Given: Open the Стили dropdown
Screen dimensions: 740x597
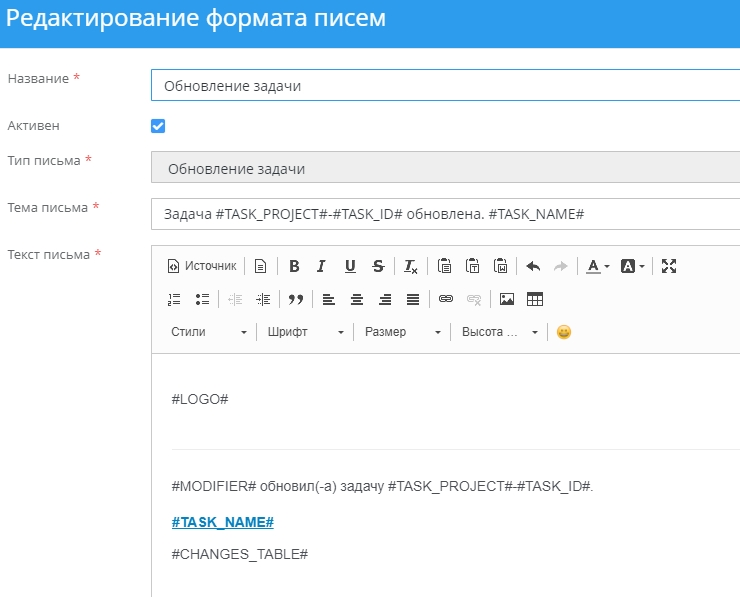Looking at the screenshot, I should (x=208, y=332).
